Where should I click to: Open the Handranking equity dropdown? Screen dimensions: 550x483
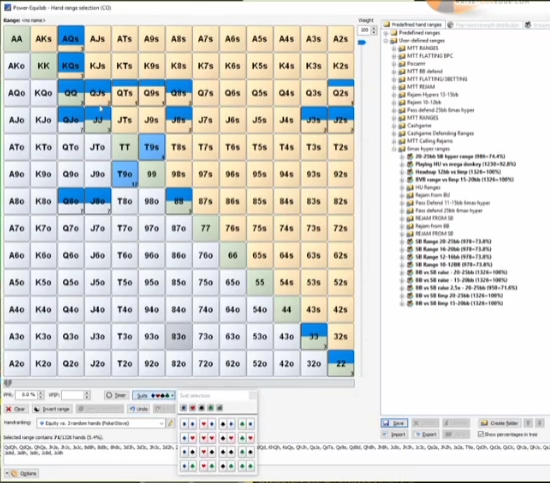pyautogui.click(x=101, y=423)
